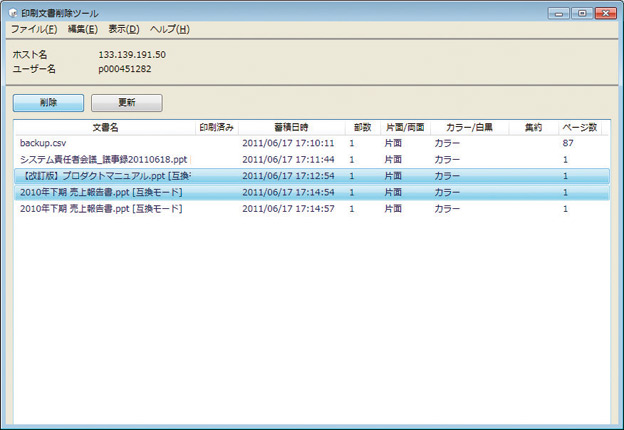Open the ヘルプ(H) menu
Screen dimensions: 624x430
click(x=169, y=29)
